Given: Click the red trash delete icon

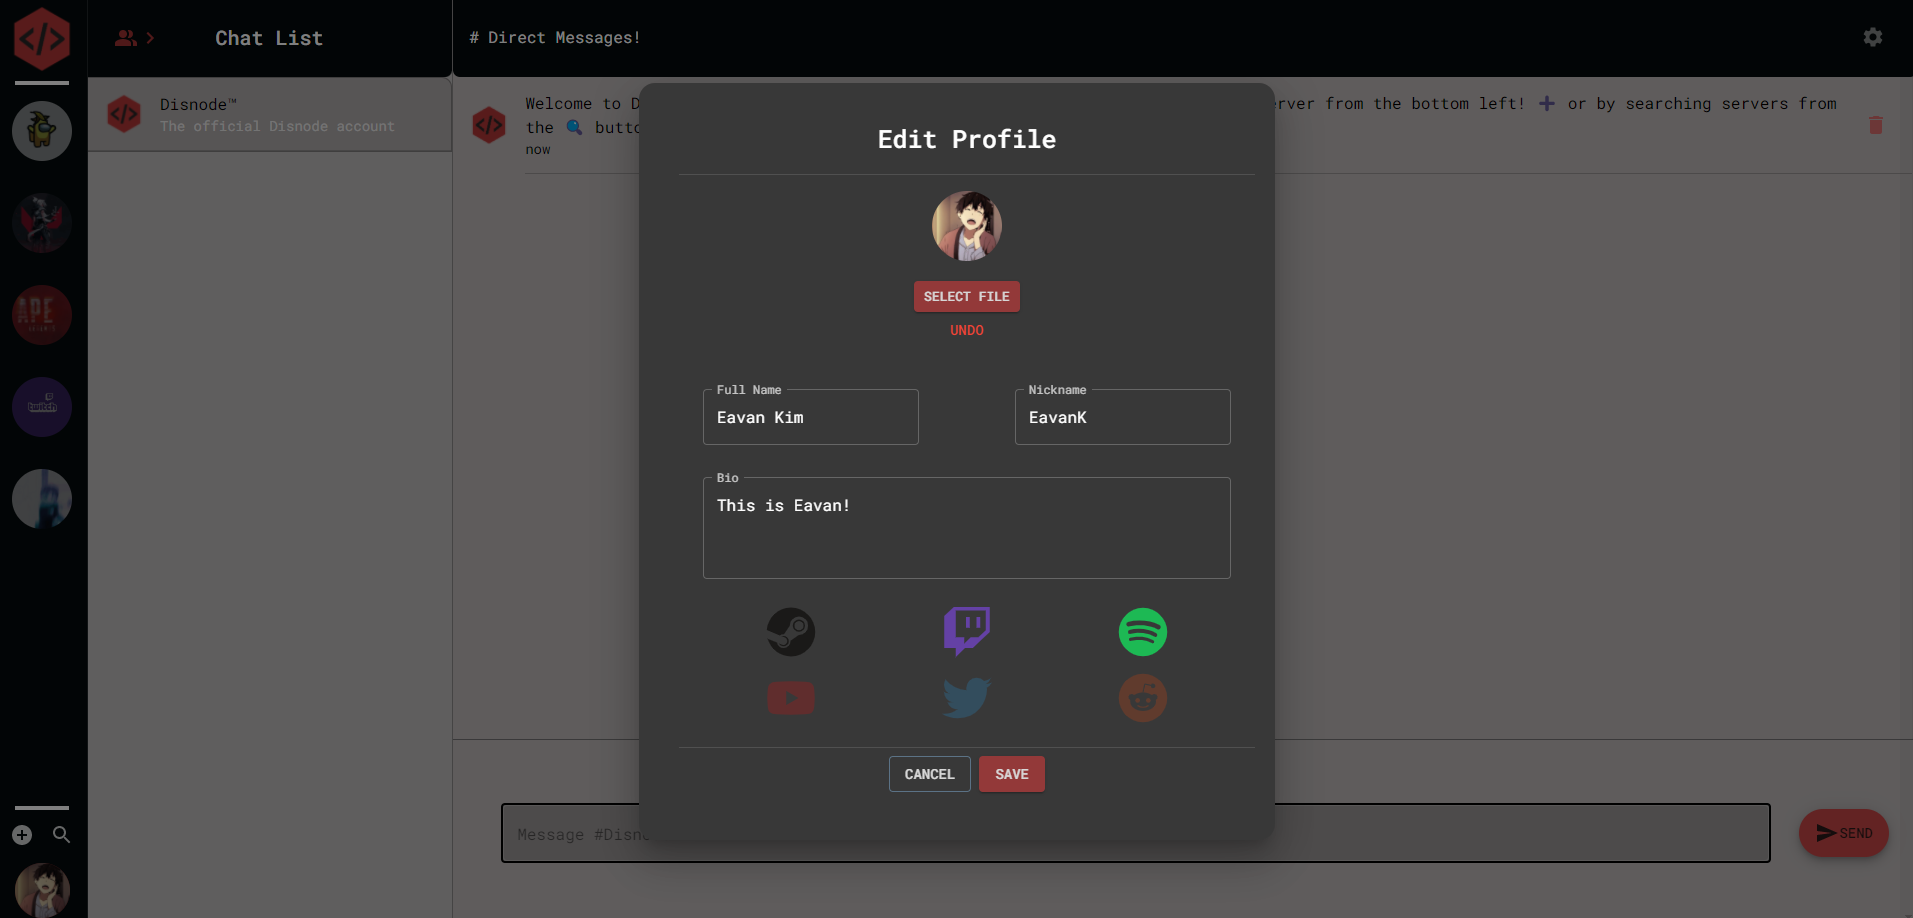Looking at the screenshot, I should tap(1876, 125).
